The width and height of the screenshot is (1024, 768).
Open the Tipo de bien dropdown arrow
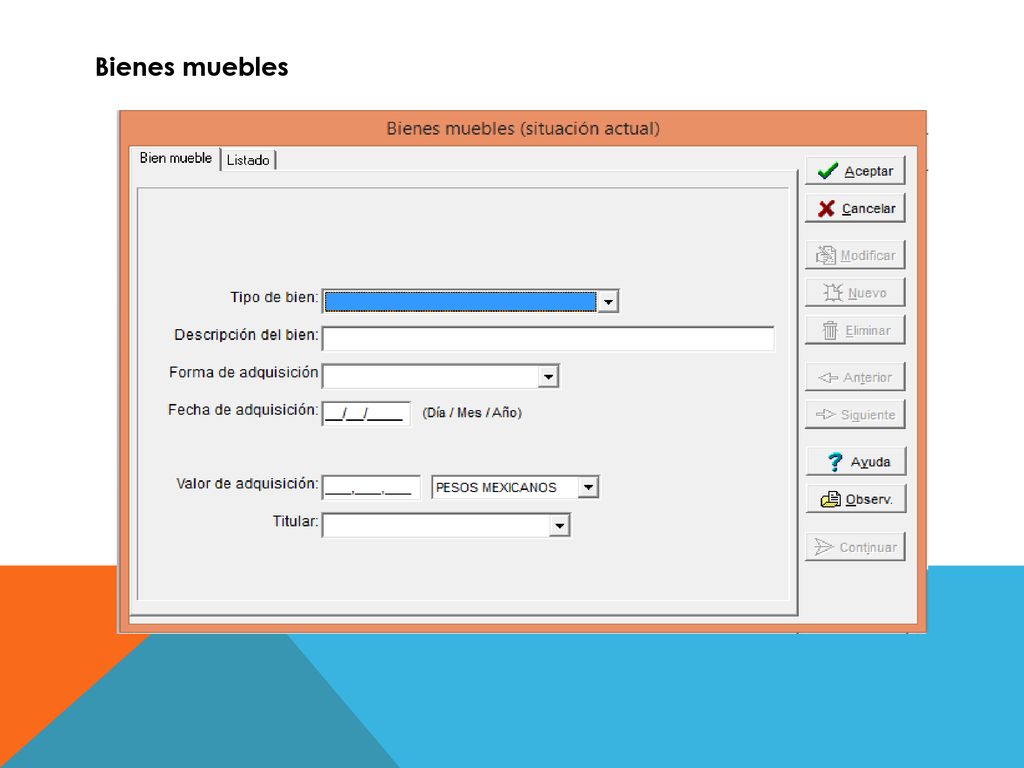tap(608, 302)
